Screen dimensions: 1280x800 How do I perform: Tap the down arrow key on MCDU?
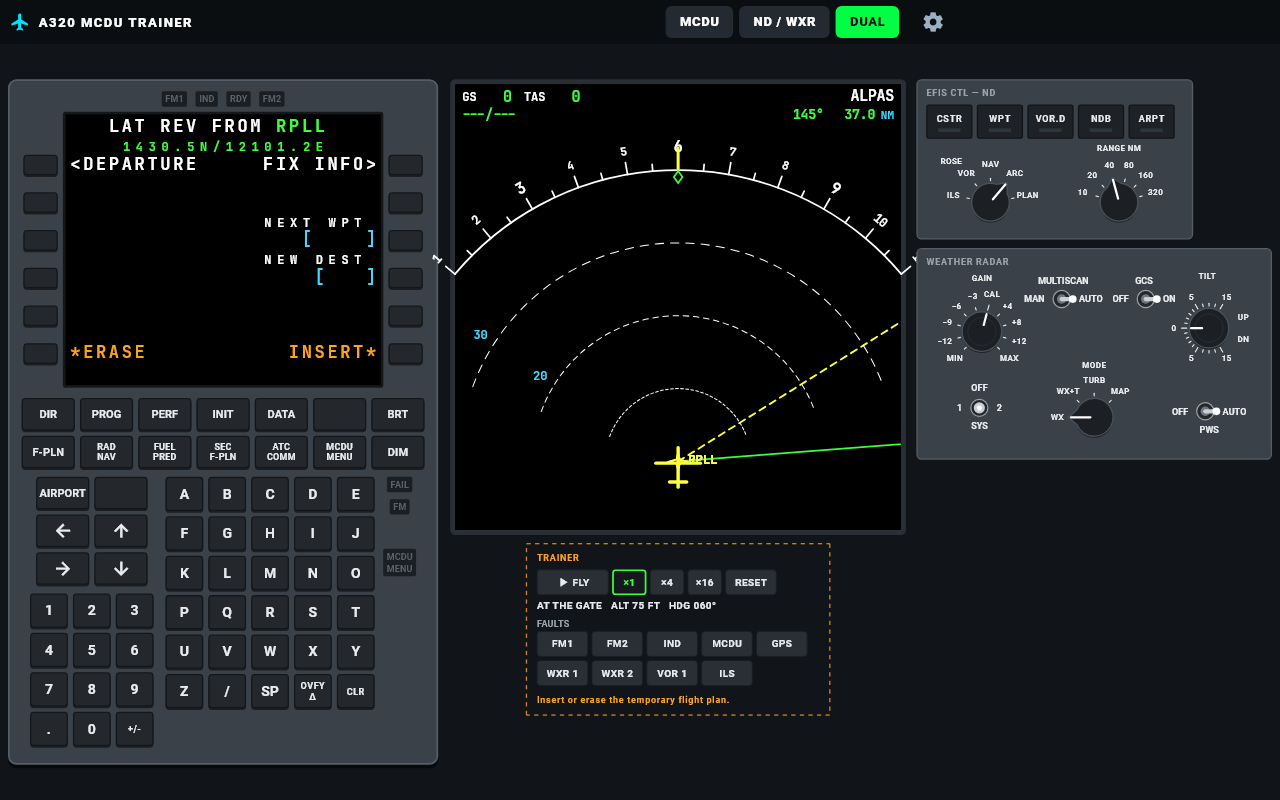[121, 569]
